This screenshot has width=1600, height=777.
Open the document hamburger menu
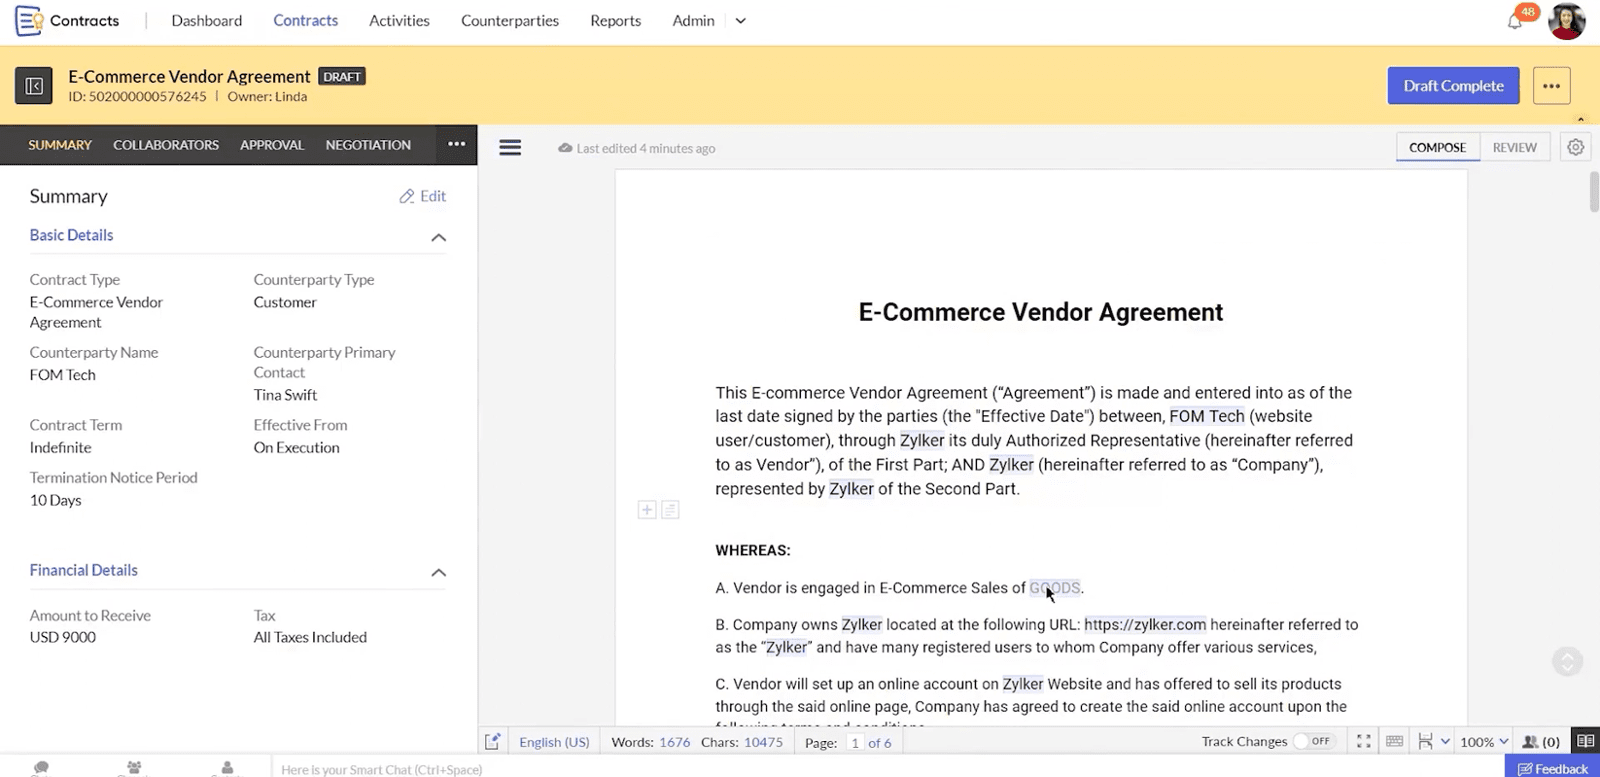pos(510,148)
